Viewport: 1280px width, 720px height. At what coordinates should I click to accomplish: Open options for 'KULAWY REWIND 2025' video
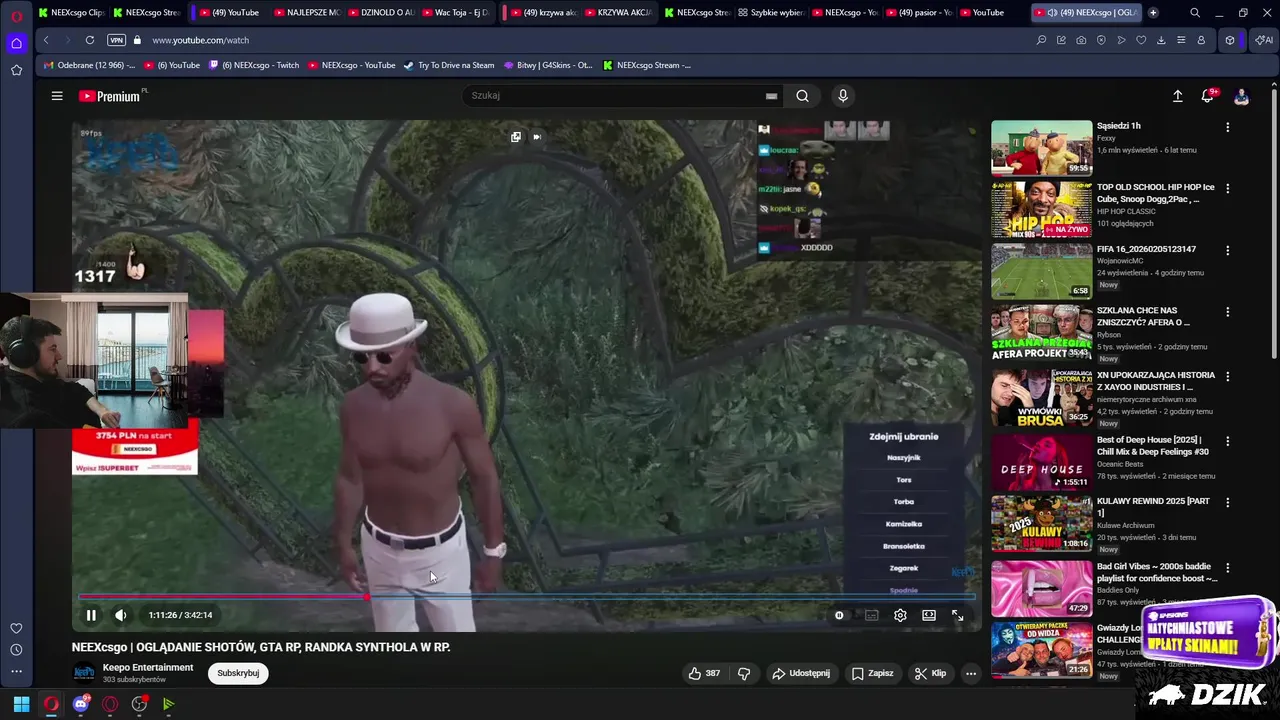(1227, 502)
